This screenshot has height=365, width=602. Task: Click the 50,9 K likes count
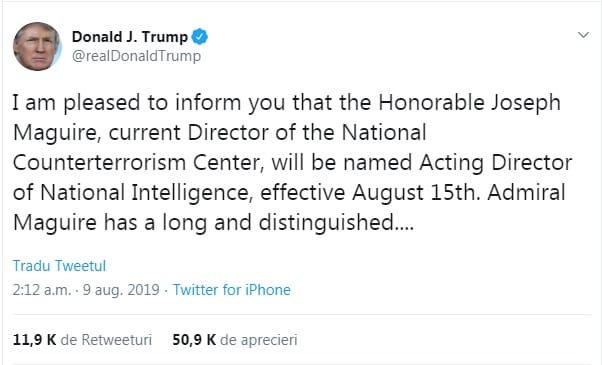click(194, 340)
